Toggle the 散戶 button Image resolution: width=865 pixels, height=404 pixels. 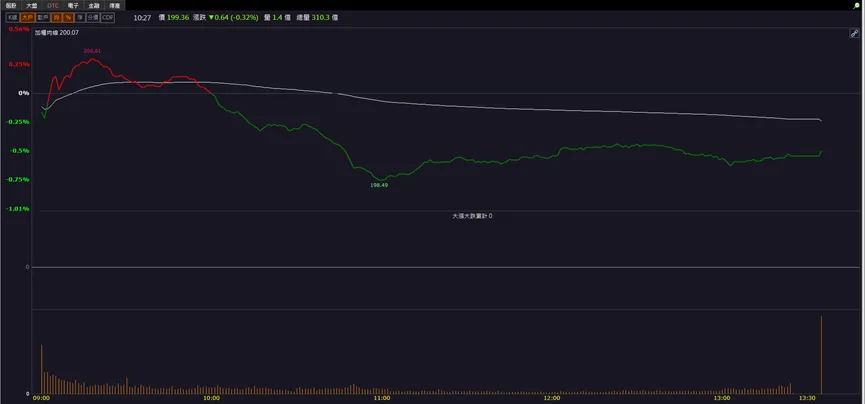42,18
